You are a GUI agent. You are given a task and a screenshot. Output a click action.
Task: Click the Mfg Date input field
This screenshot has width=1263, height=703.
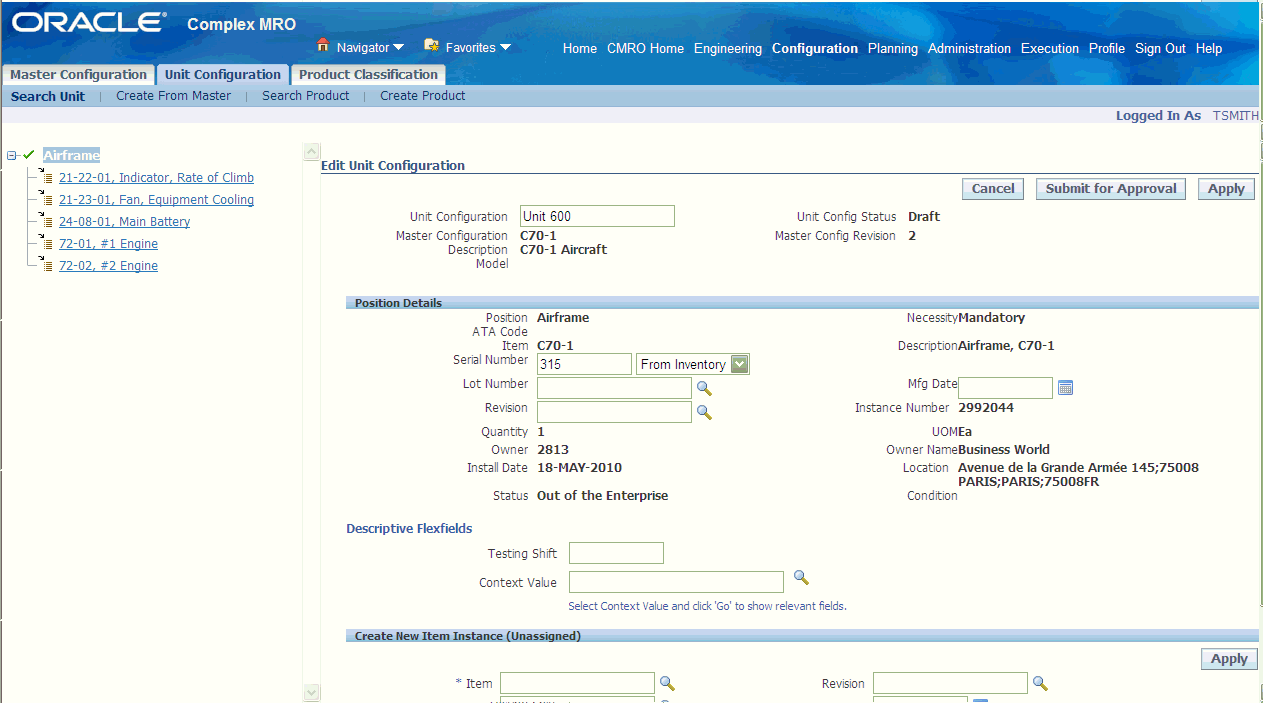pyautogui.click(x=1005, y=388)
